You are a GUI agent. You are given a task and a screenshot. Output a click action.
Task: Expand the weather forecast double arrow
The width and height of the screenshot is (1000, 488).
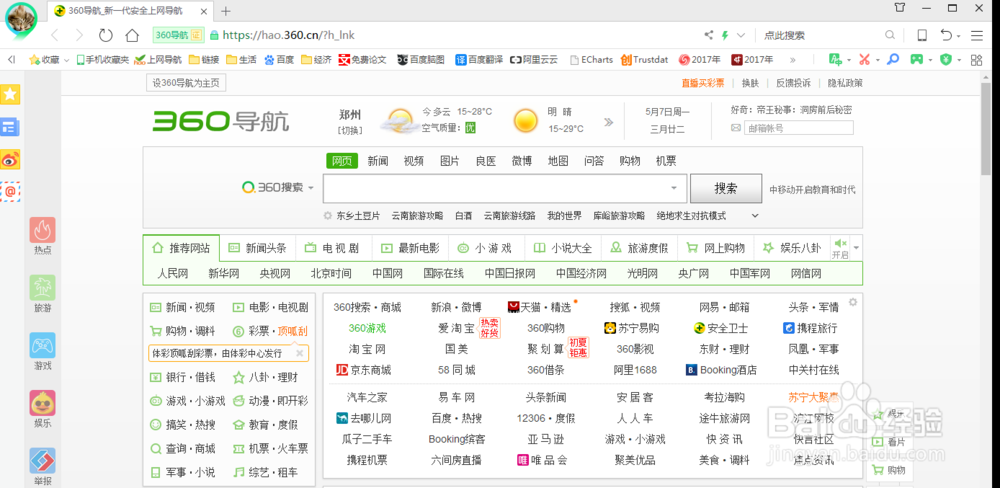coord(608,122)
